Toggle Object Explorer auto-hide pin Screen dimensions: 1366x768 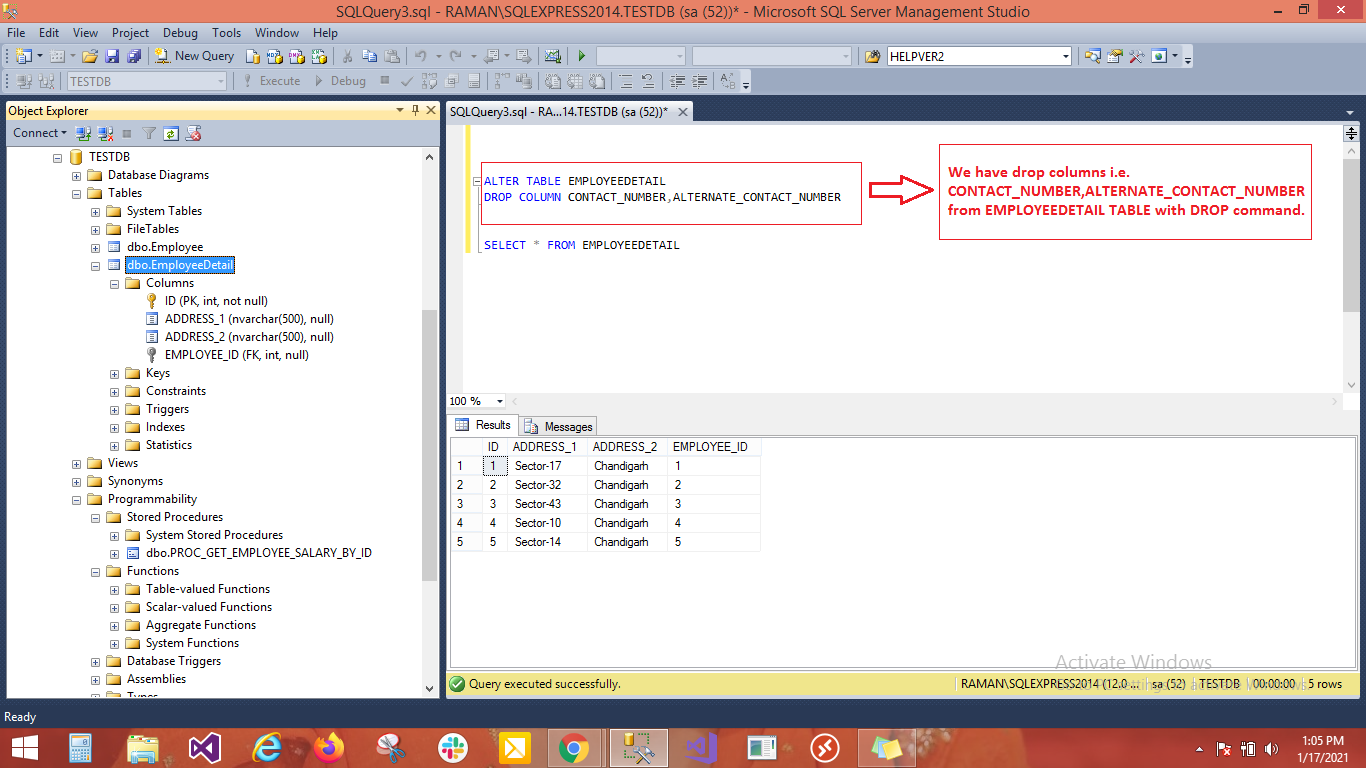(x=414, y=110)
